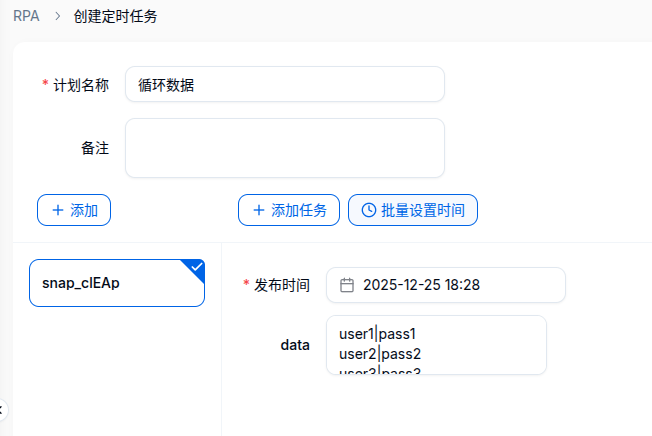Click the plus icon on 添加 button
The image size is (652, 436).
56,211
